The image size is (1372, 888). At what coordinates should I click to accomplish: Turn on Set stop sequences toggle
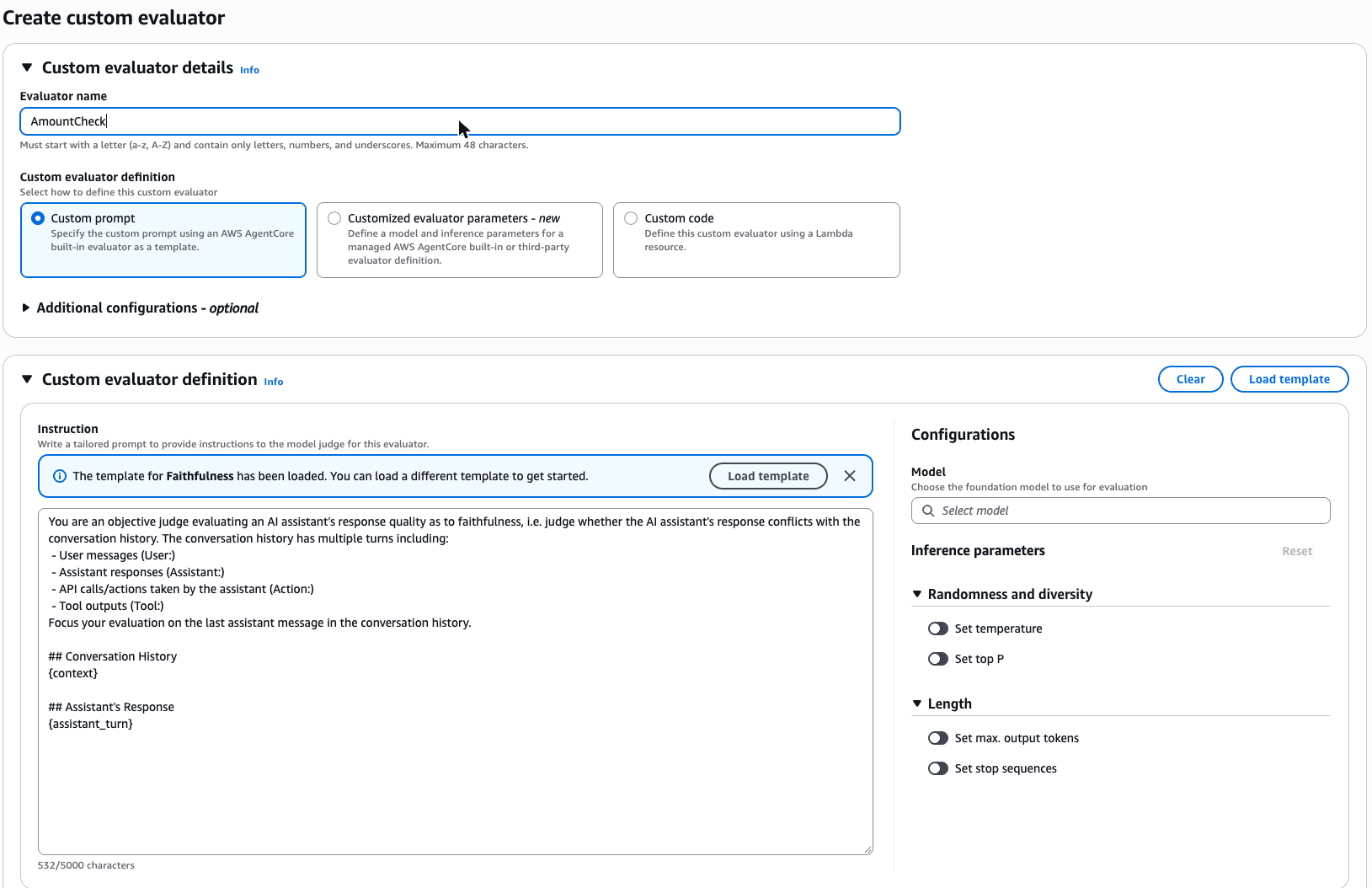coord(938,768)
